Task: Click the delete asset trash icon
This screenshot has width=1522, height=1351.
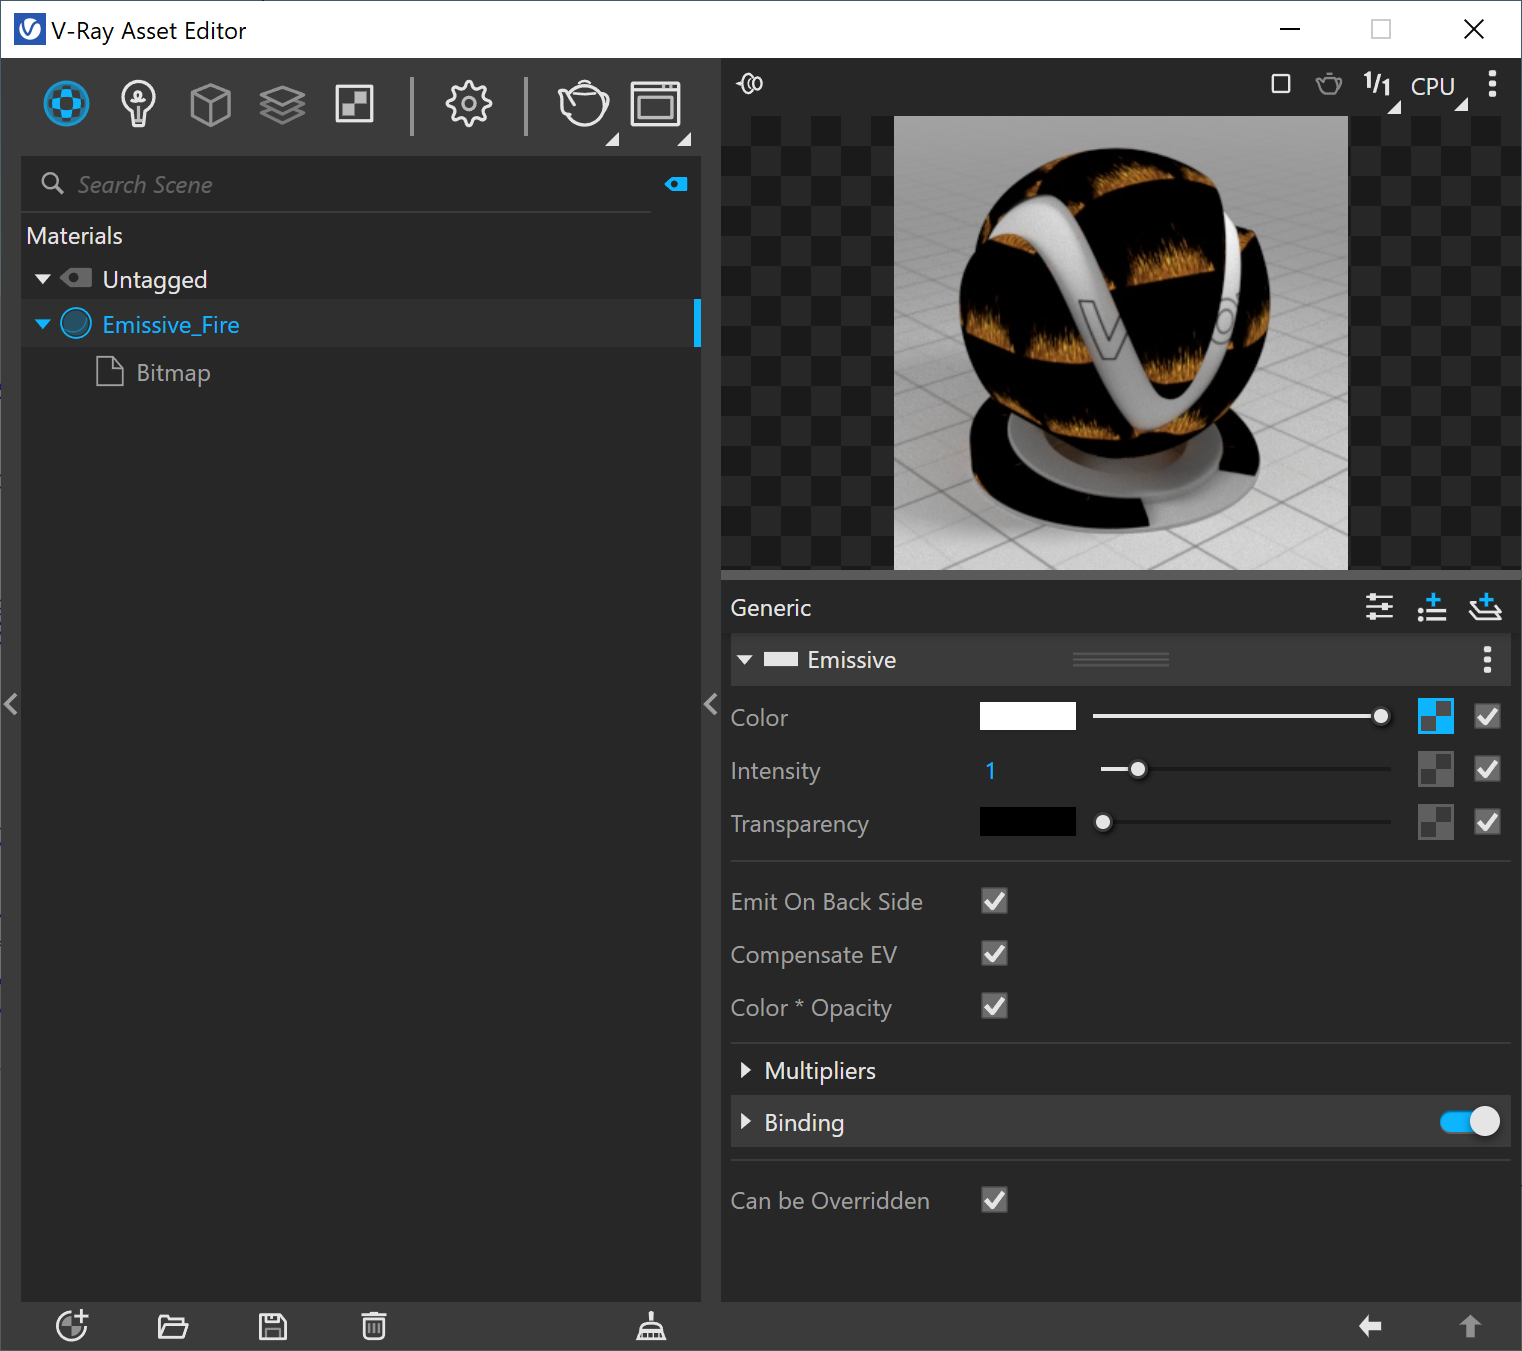Action: [x=374, y=1326]
